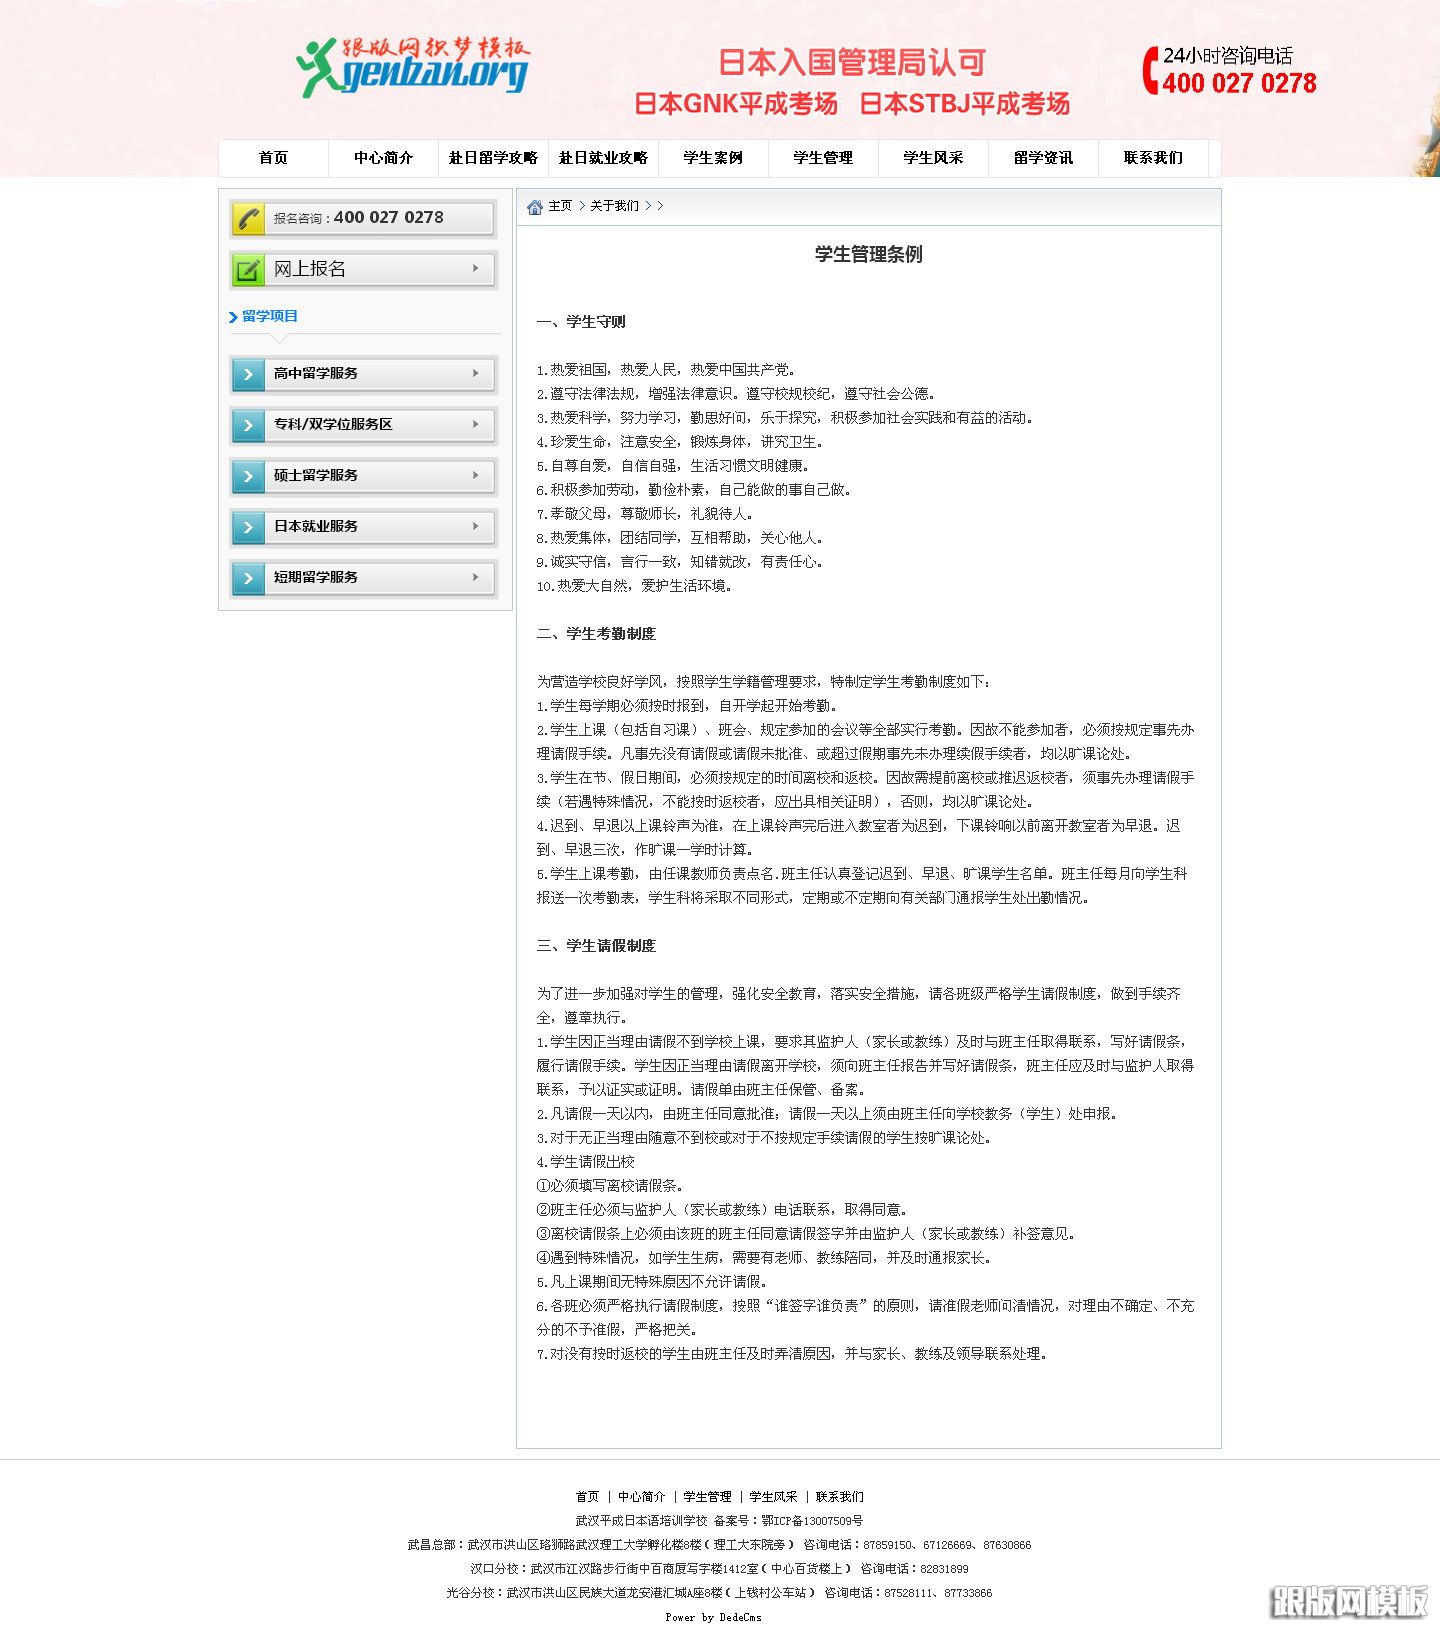Image resolution: width=1440 pixels, height=1625 pixels.
Task: Click the genban.org site logo
Action: point(413,67)
